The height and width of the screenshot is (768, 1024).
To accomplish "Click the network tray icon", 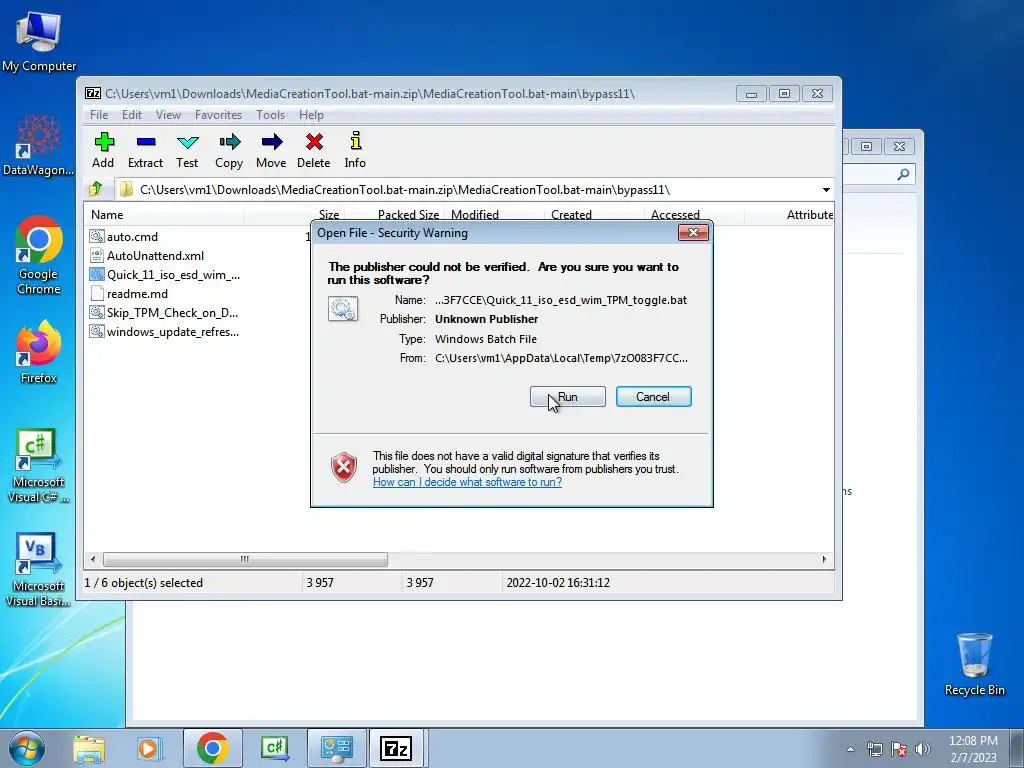I will [x=874, y=749].
